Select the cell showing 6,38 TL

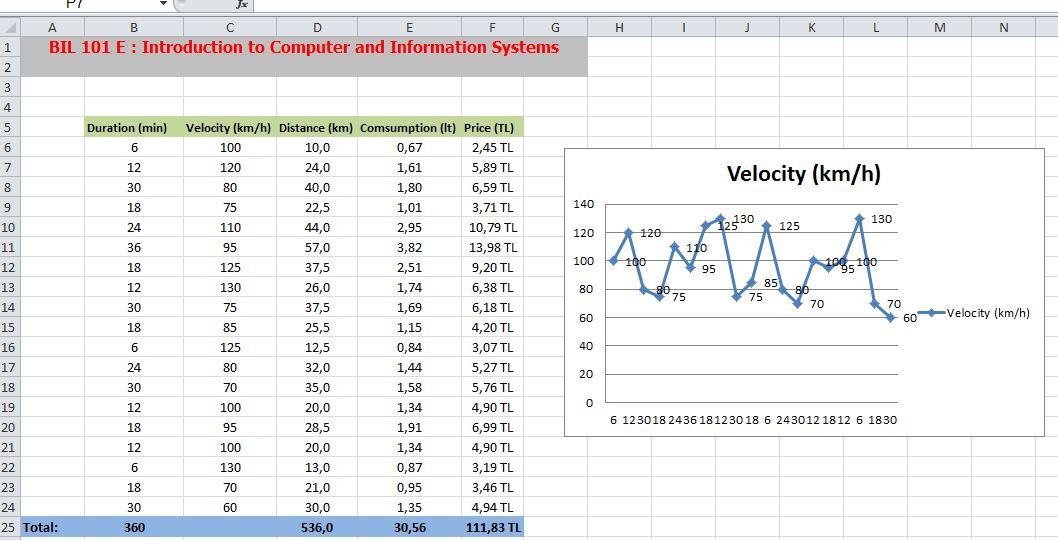click(493, 288)
